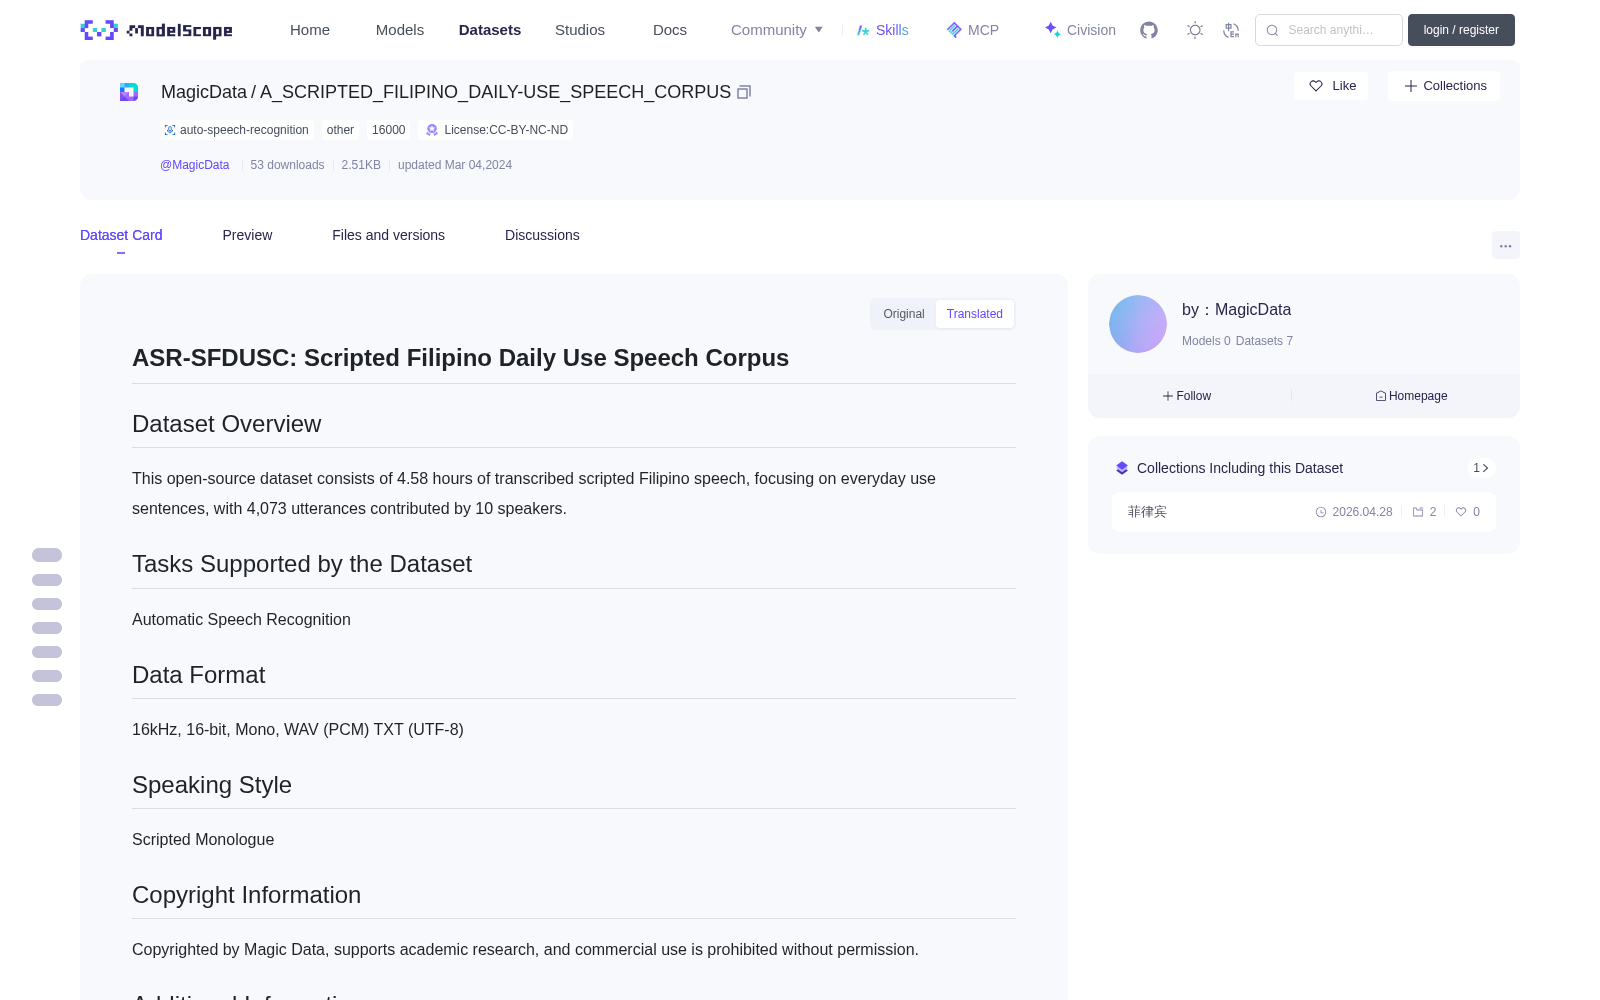Open the GitHub repository icon
The height and width of the screenshot is (1000, 1600).
coord(1149,30)
